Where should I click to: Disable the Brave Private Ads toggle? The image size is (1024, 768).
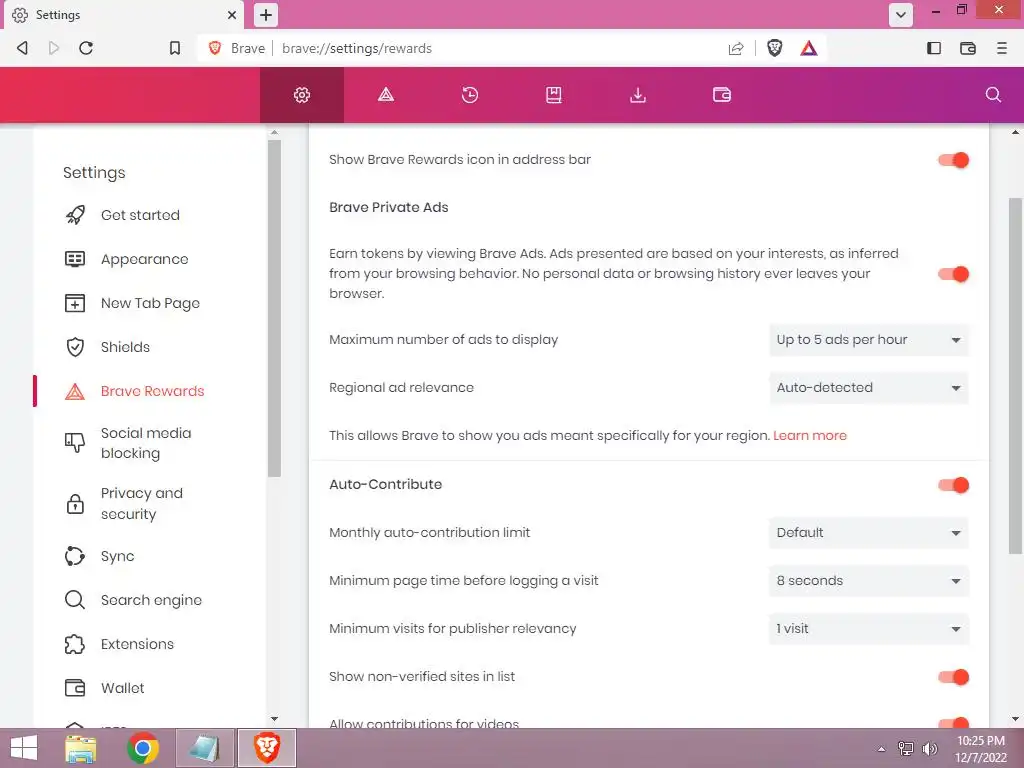coord(953,274)
